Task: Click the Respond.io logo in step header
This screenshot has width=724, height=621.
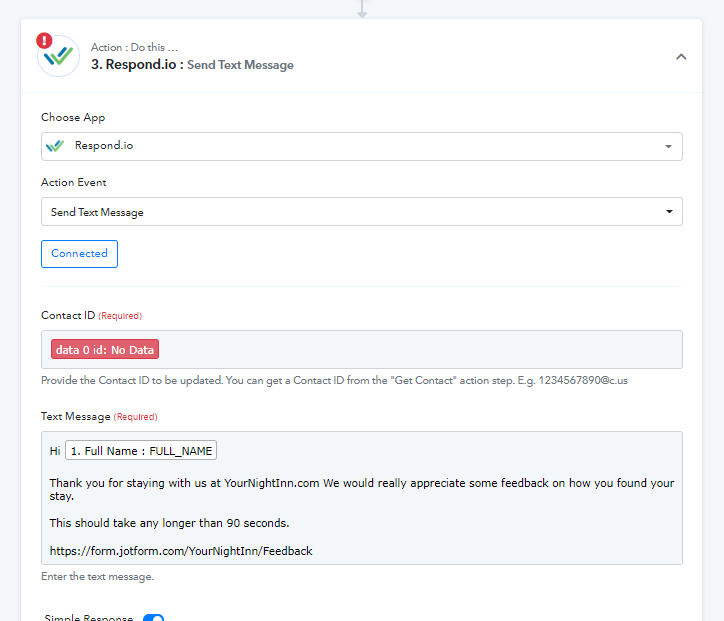Action: [58, 57]
